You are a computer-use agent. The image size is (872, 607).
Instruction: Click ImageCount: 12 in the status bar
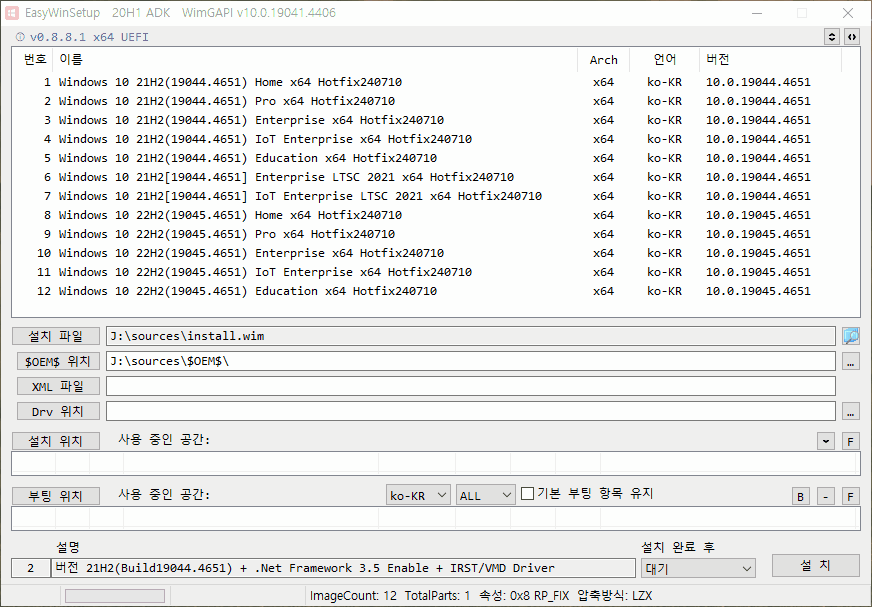353,595
